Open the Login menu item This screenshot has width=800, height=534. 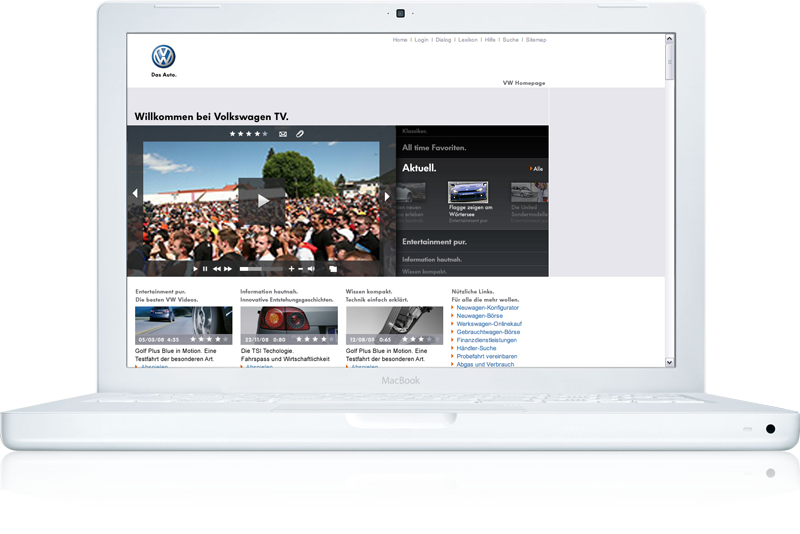click(x=421, y=40)
